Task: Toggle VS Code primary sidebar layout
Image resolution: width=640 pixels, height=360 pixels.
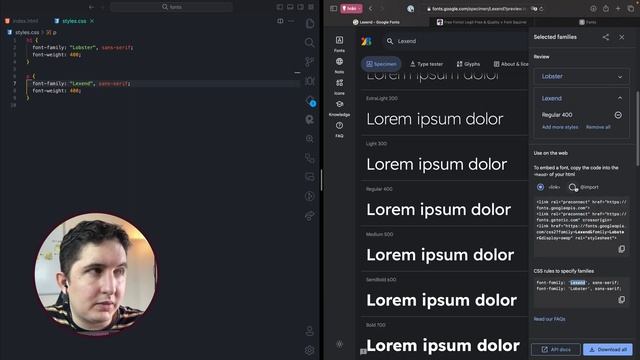Action: [280, 7]
